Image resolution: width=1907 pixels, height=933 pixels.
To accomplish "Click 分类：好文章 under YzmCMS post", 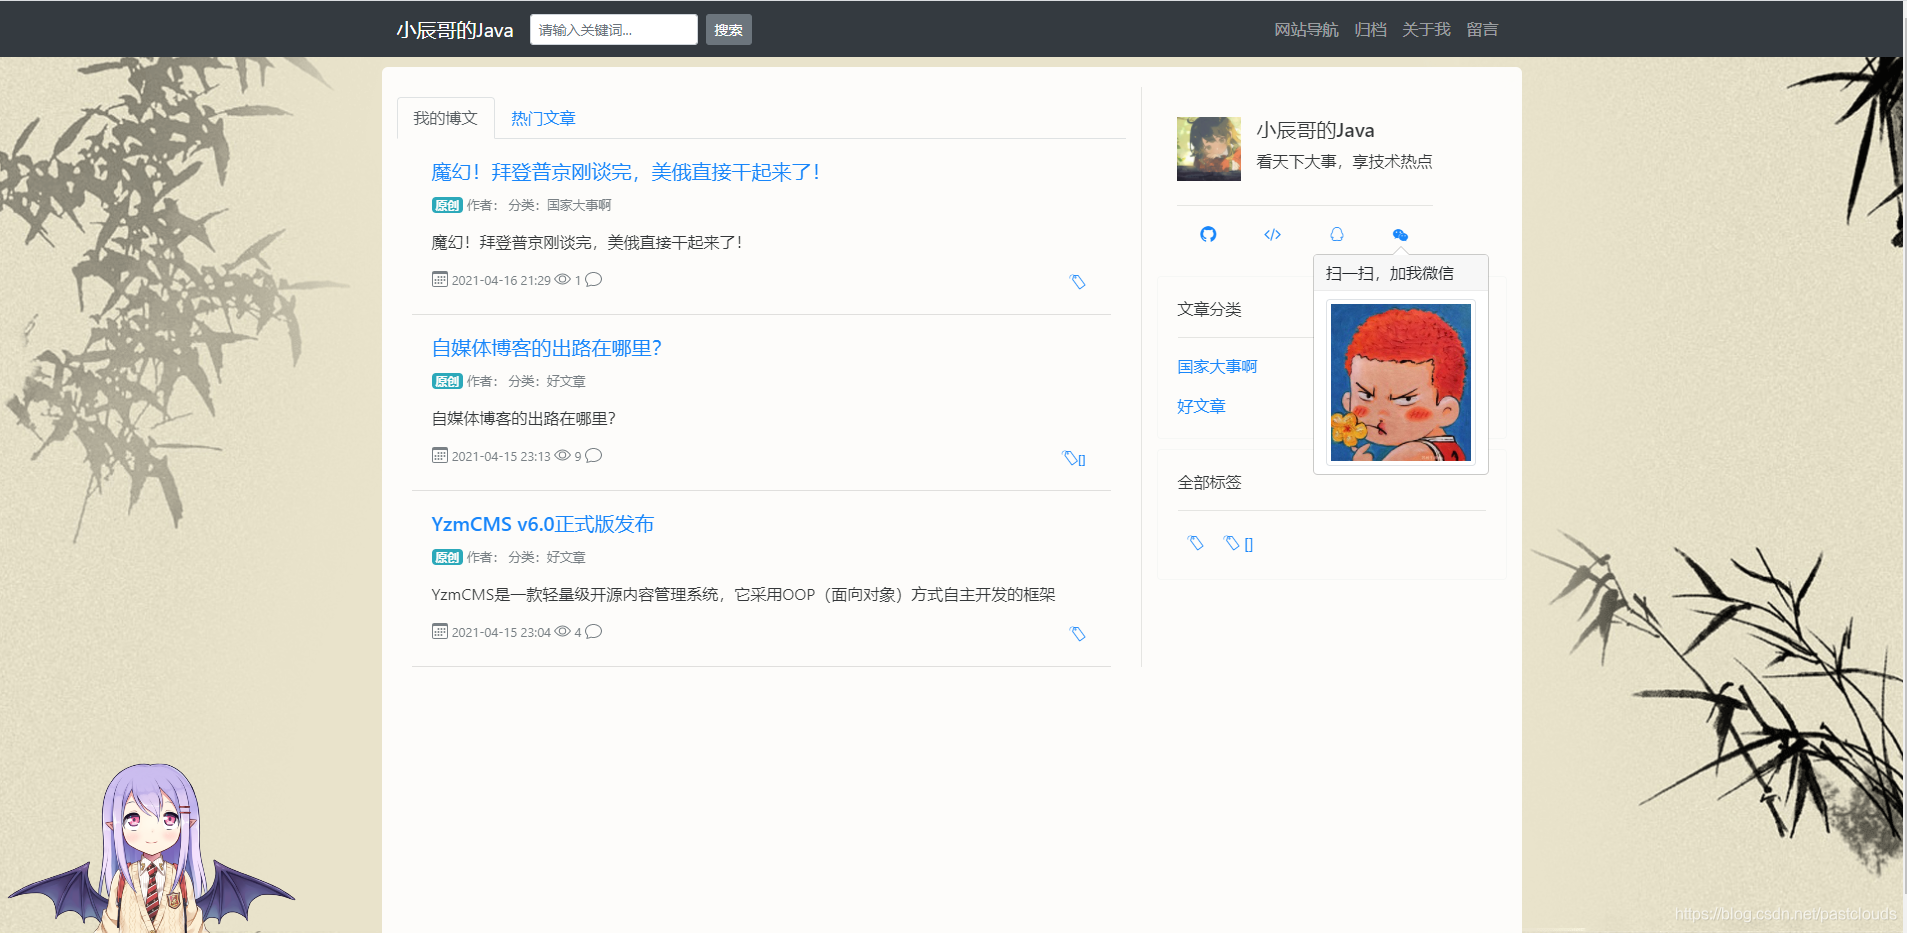I will [x=547, y=557].
